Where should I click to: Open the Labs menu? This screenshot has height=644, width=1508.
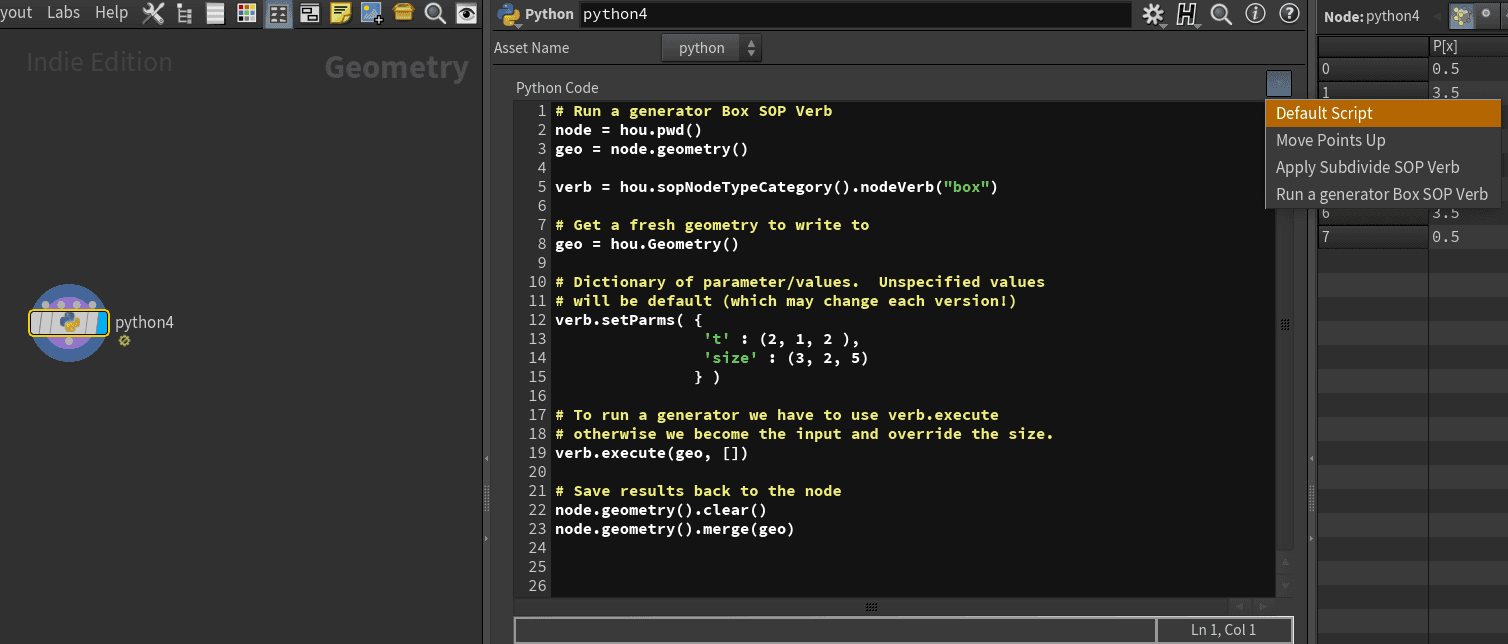tap(64, 13)
